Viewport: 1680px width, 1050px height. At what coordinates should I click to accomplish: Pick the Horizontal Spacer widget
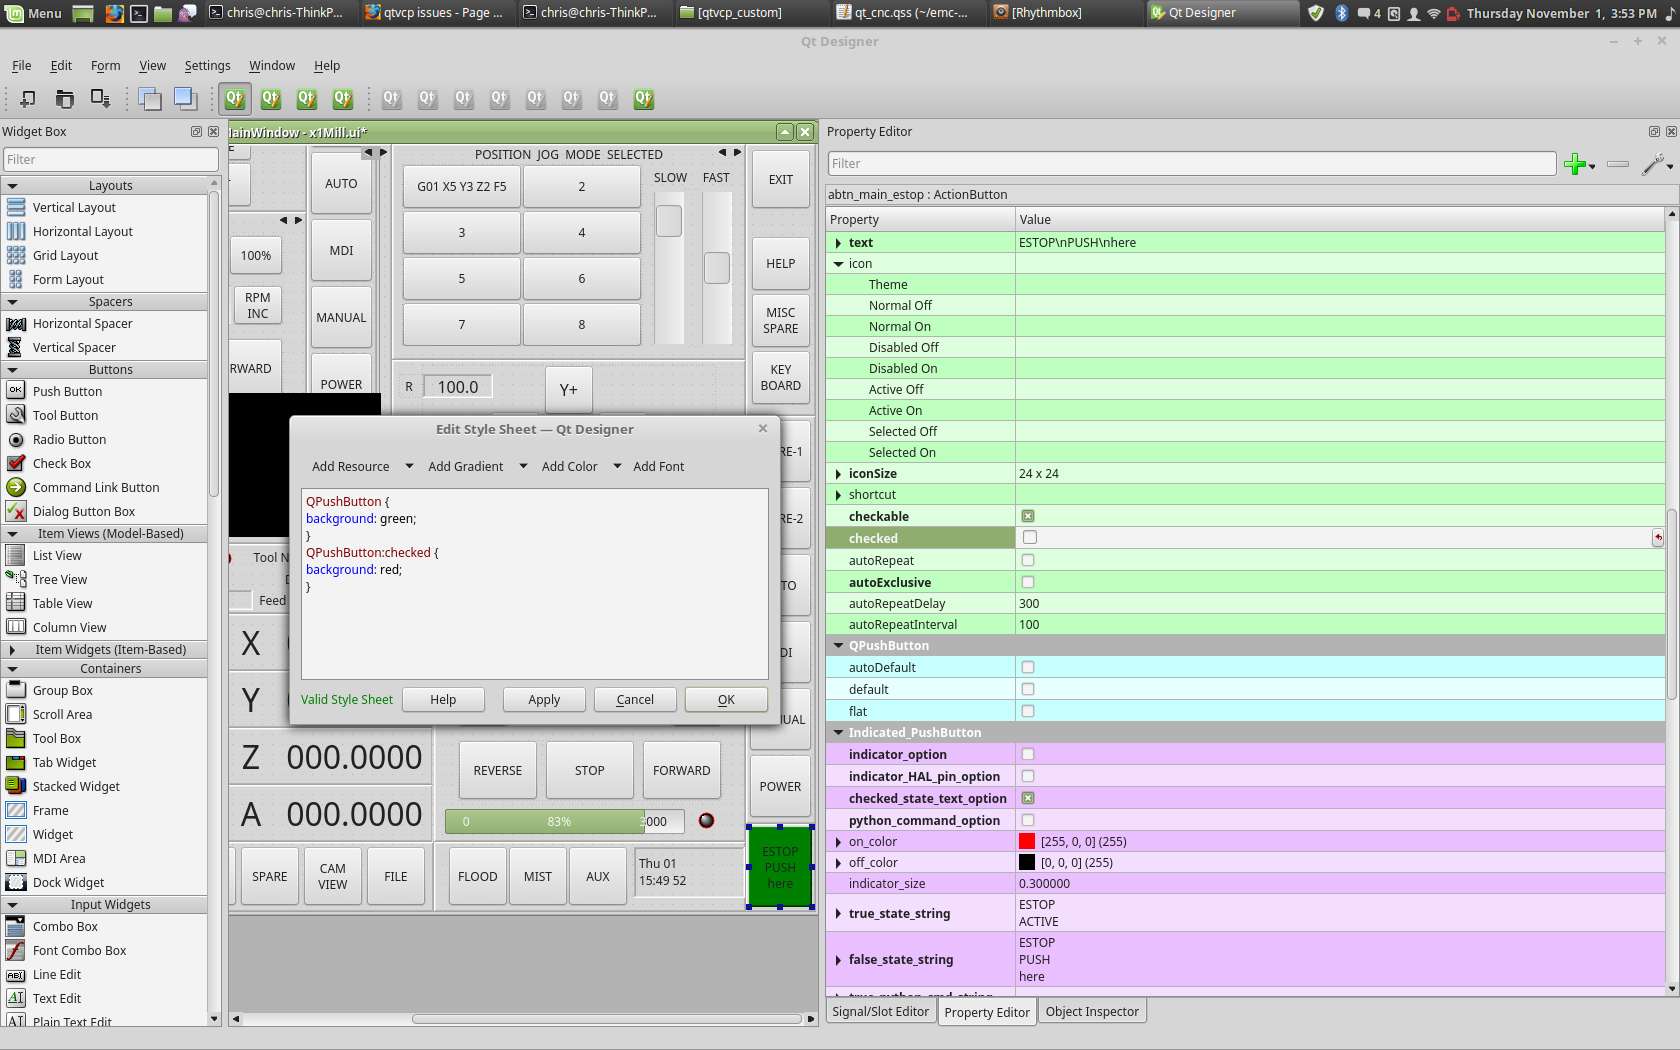[x=82, y=323]
